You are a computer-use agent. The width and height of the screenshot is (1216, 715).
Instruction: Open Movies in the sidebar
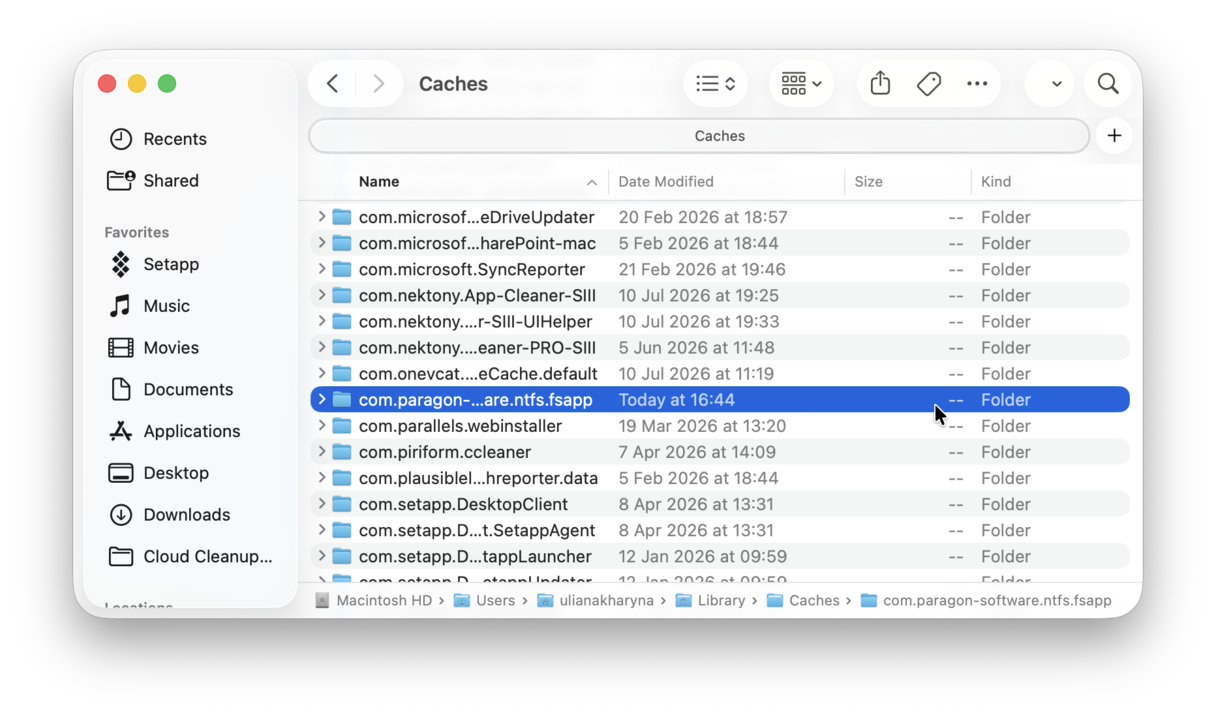pos(170,348)
